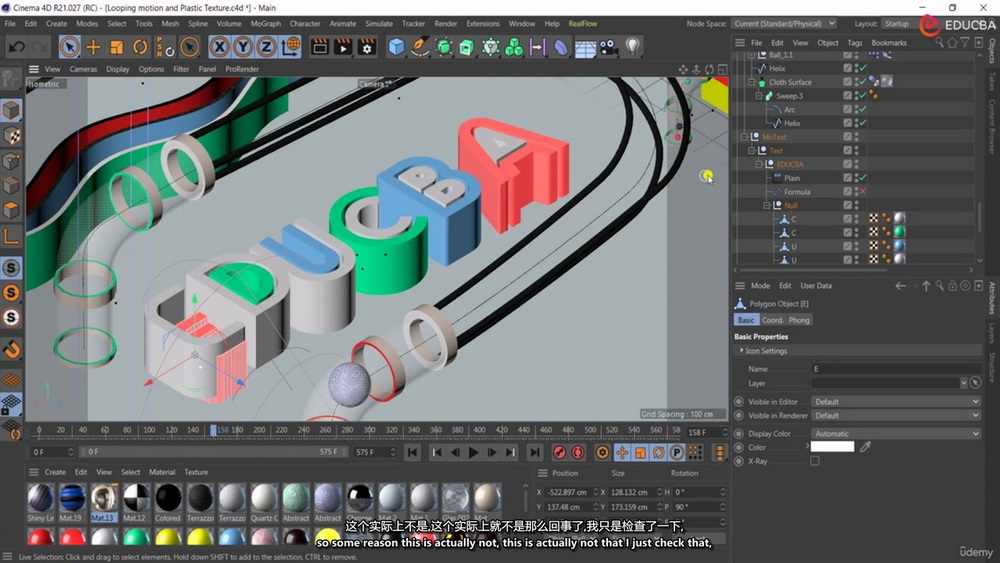Viewport: 1000px width, 563px height.
Task: Click Render View clapperboard icon
Action: point(320,47)
